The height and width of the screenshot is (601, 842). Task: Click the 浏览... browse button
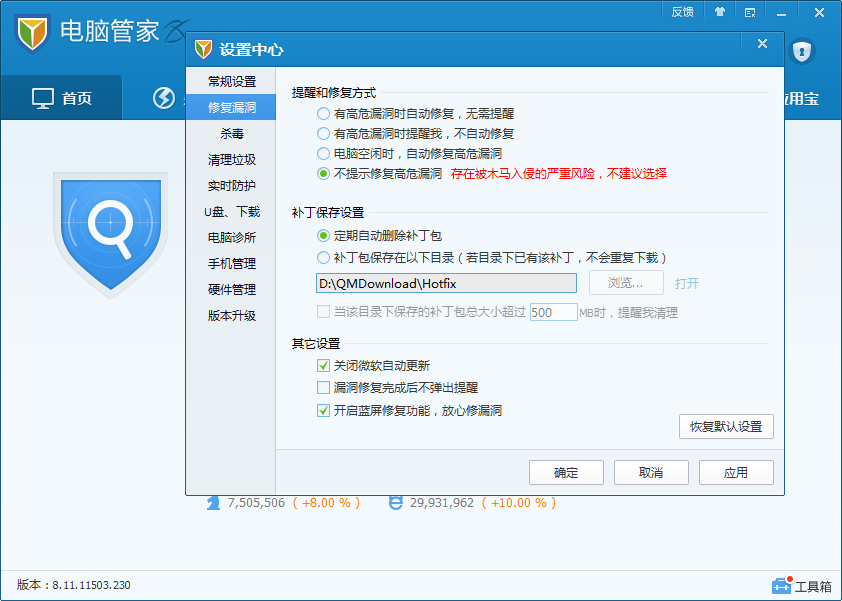(626, 283)
